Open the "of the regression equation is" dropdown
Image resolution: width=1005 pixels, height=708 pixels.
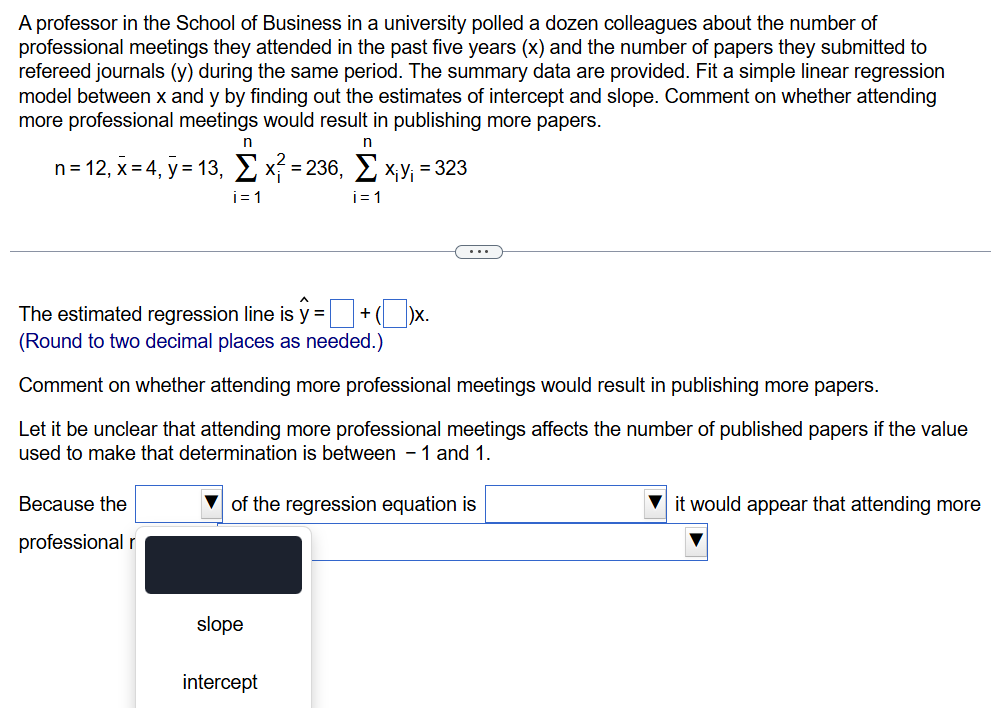pyautogui.click(x=575, y=503)
